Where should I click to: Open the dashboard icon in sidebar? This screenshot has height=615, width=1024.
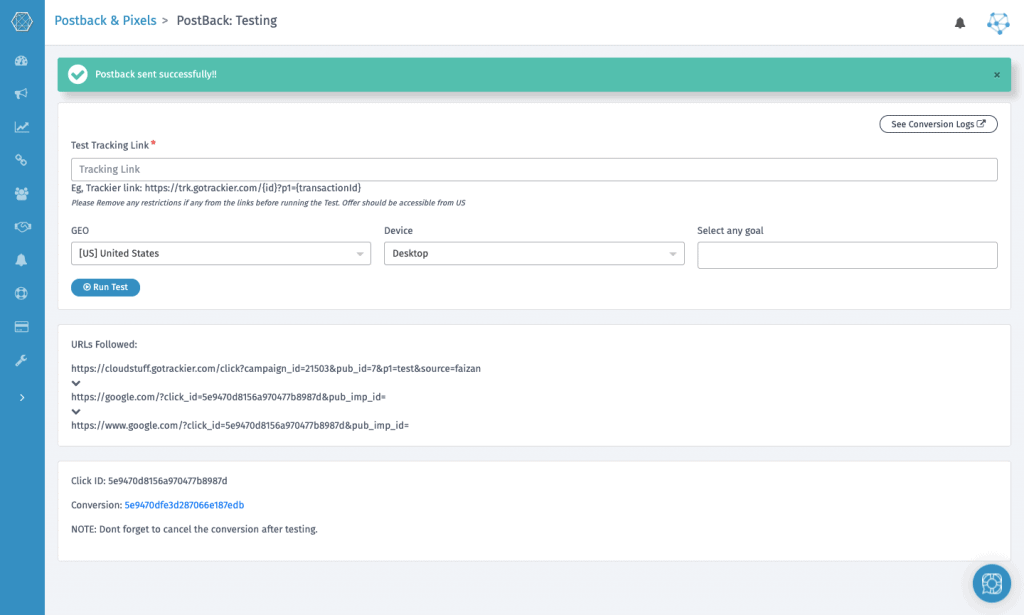pyautogui.click(x=21, y=61)
